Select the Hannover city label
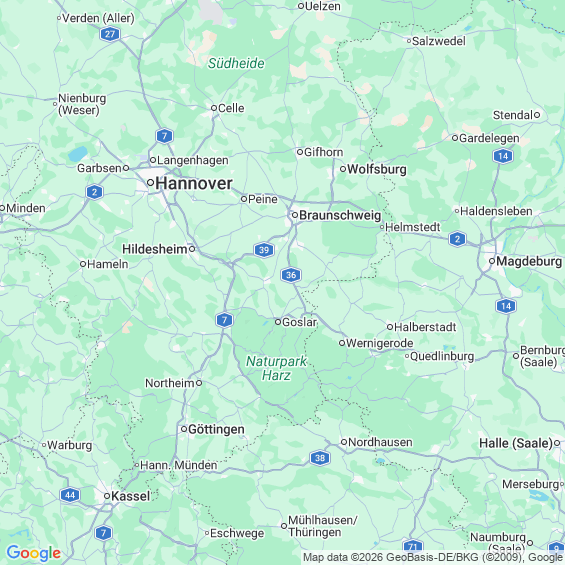Screen dimensions: 565x565 point(194,183)
